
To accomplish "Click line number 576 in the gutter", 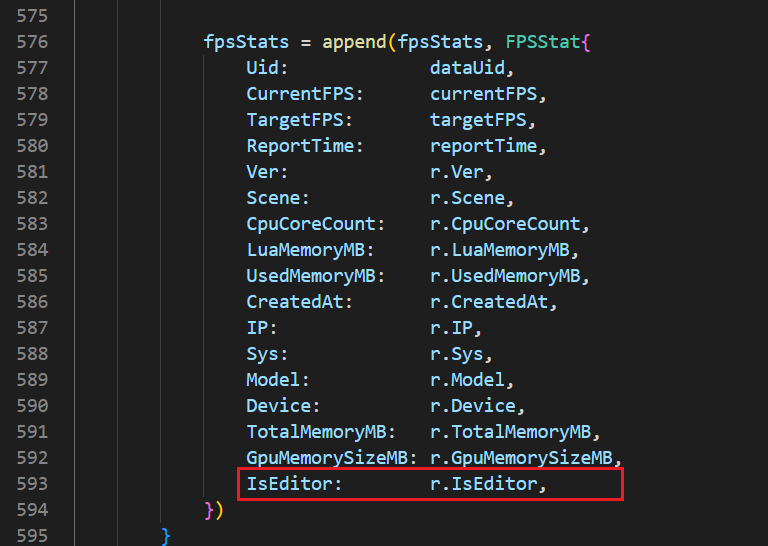I will tap(32, 42).
